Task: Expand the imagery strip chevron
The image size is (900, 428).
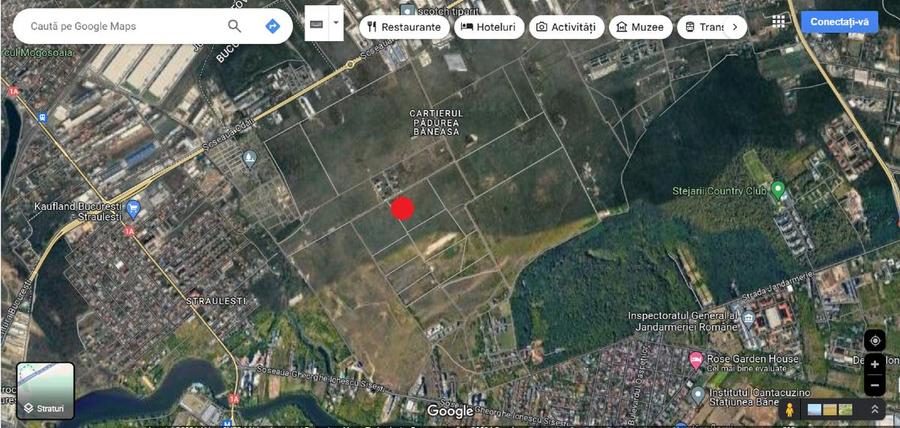Action: [x=875, y=409]
